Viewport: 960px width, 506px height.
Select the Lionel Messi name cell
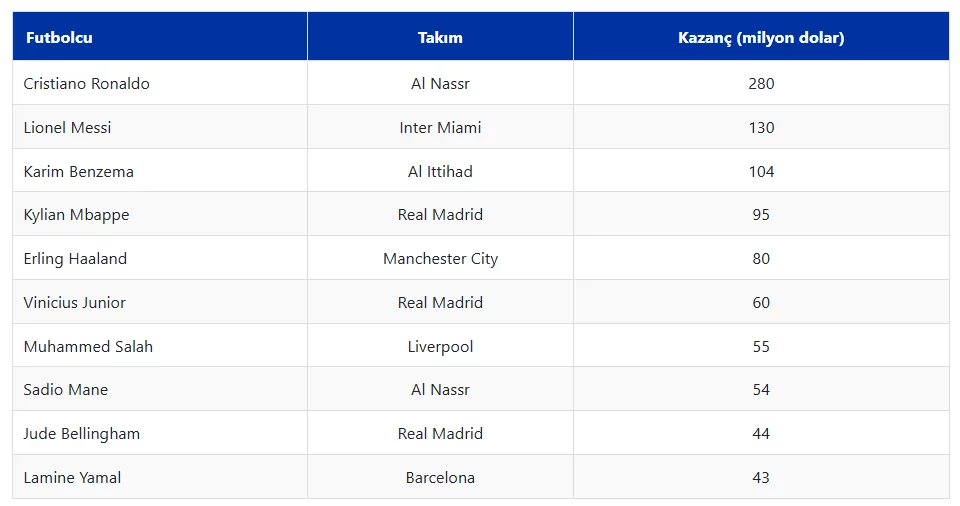68,128
